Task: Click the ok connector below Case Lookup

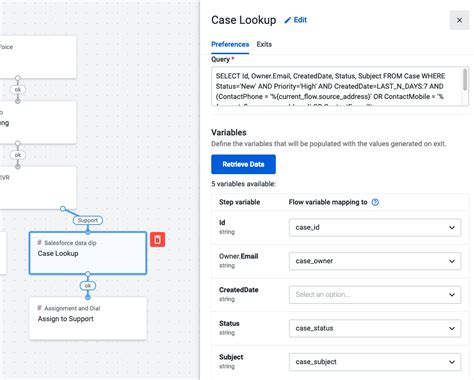Action: pos(88,286)
